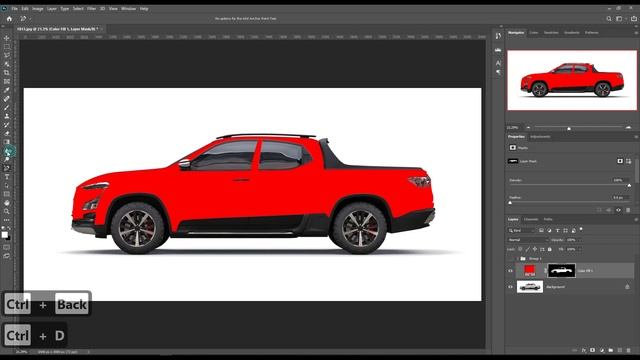The image size is (640, 360).
Task: Open the workspace switcher icon at top right
Action: coord(620,18)
